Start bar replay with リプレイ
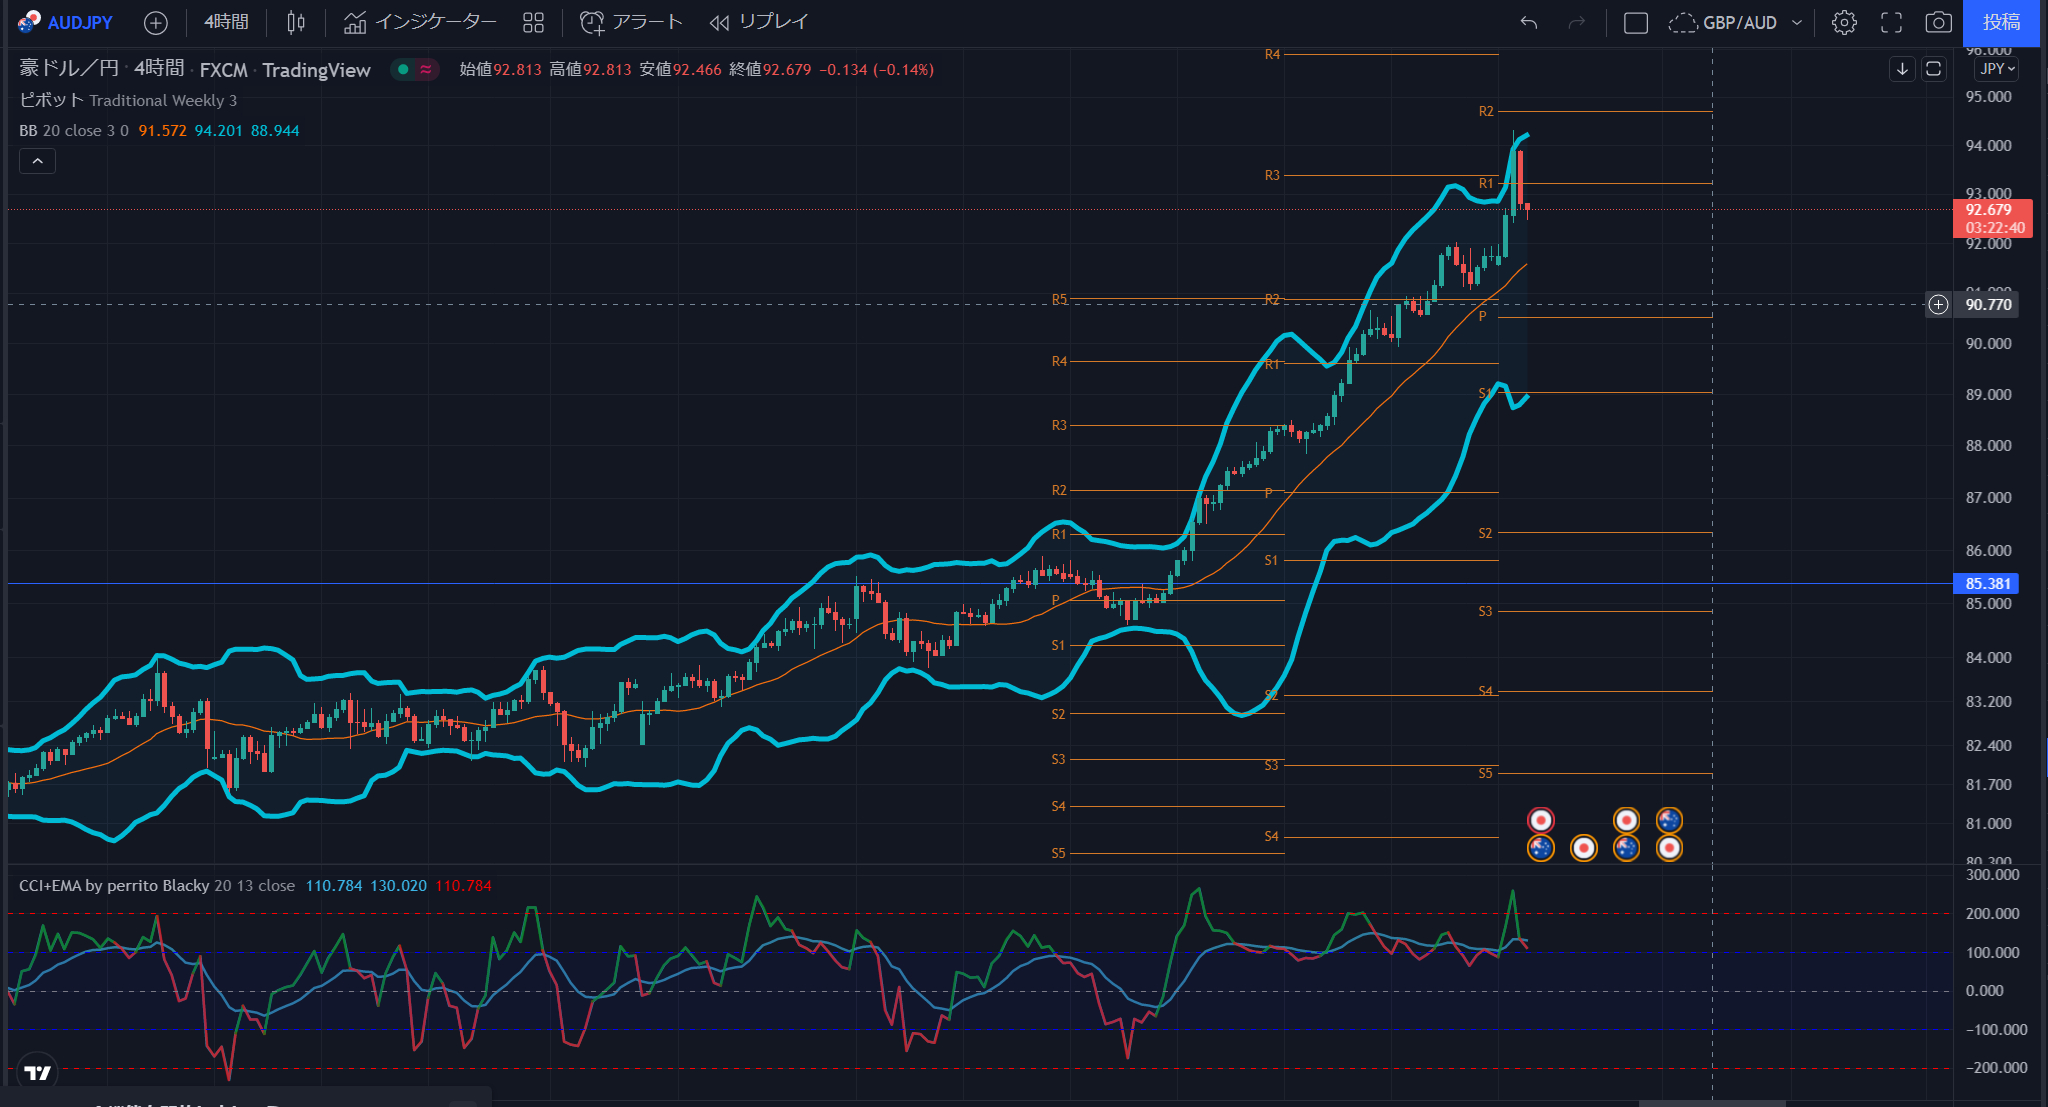Screen dimensions: 2048x1107 pyautogui.click(x=758, y=22)
